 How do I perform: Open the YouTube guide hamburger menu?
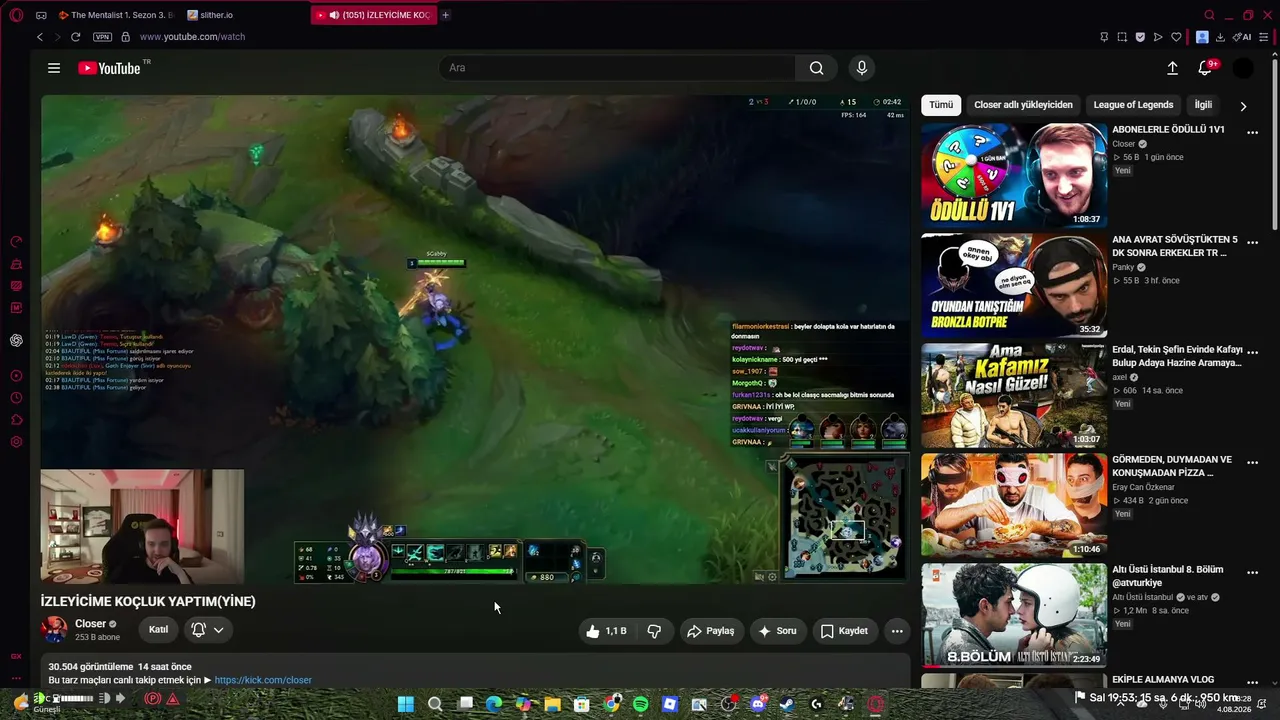click(54, 68)
